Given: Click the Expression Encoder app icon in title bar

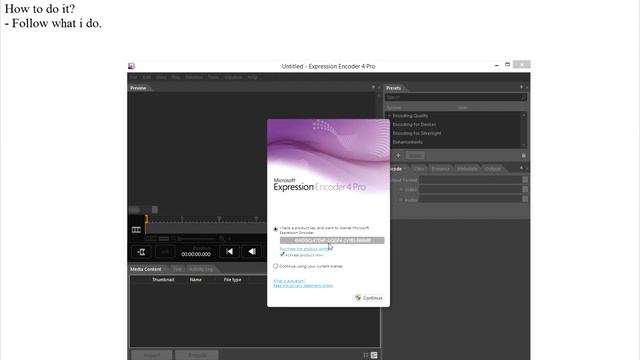Looking at the screenshot, I should click(131, 66).
